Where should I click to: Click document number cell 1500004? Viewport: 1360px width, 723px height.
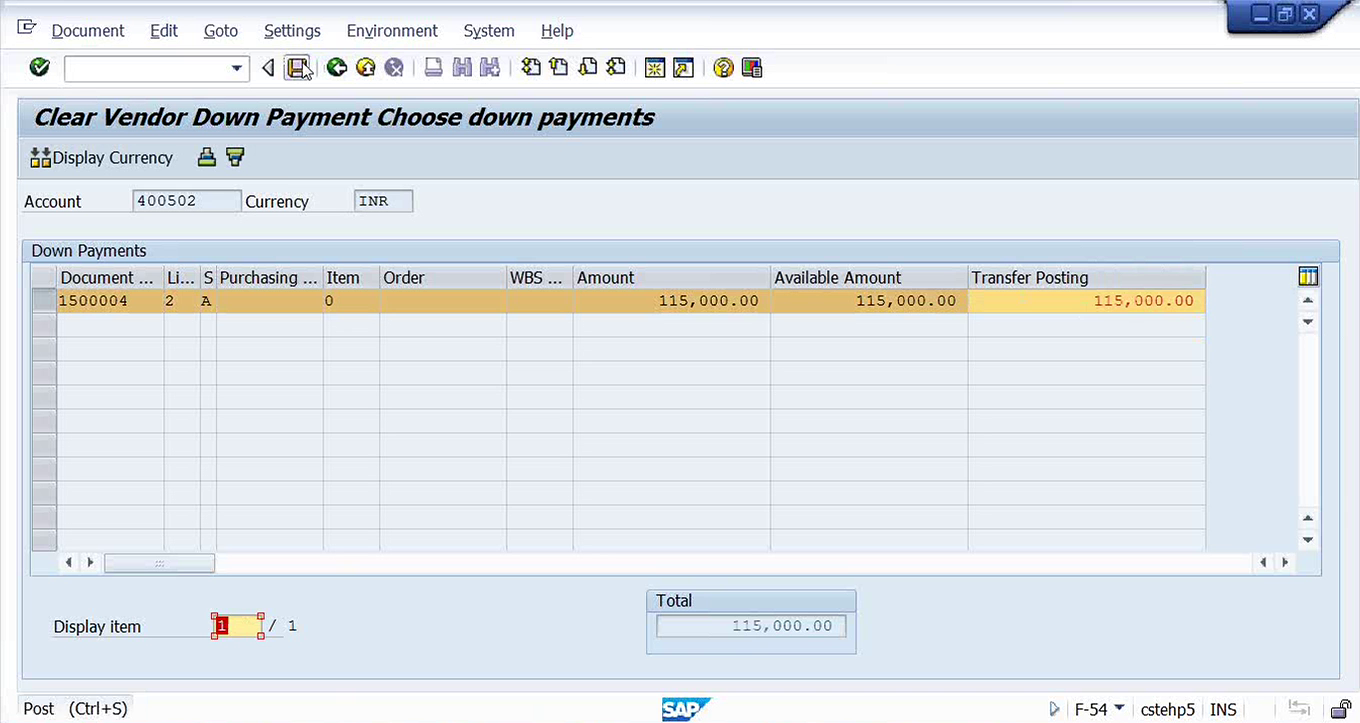pos(110,300)
